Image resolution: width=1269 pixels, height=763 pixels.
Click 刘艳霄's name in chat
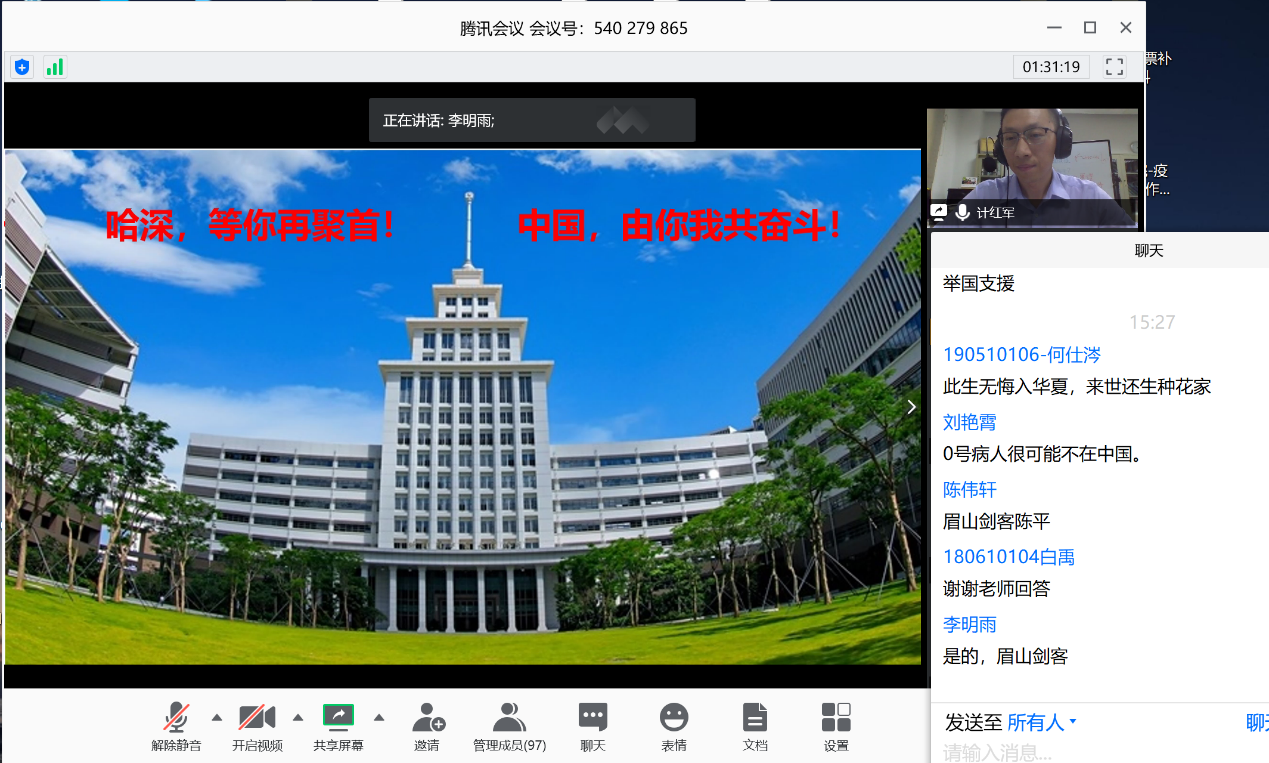(969, 422)
